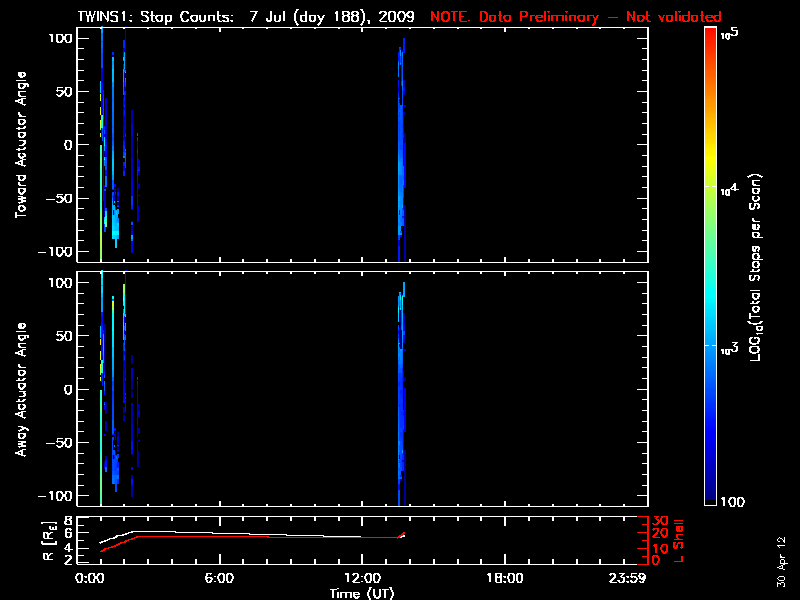This screenshot has height=600, width=800.
Task: Select the 'Away Actuator Angle' axis label
Action: [x=19, y=390]
